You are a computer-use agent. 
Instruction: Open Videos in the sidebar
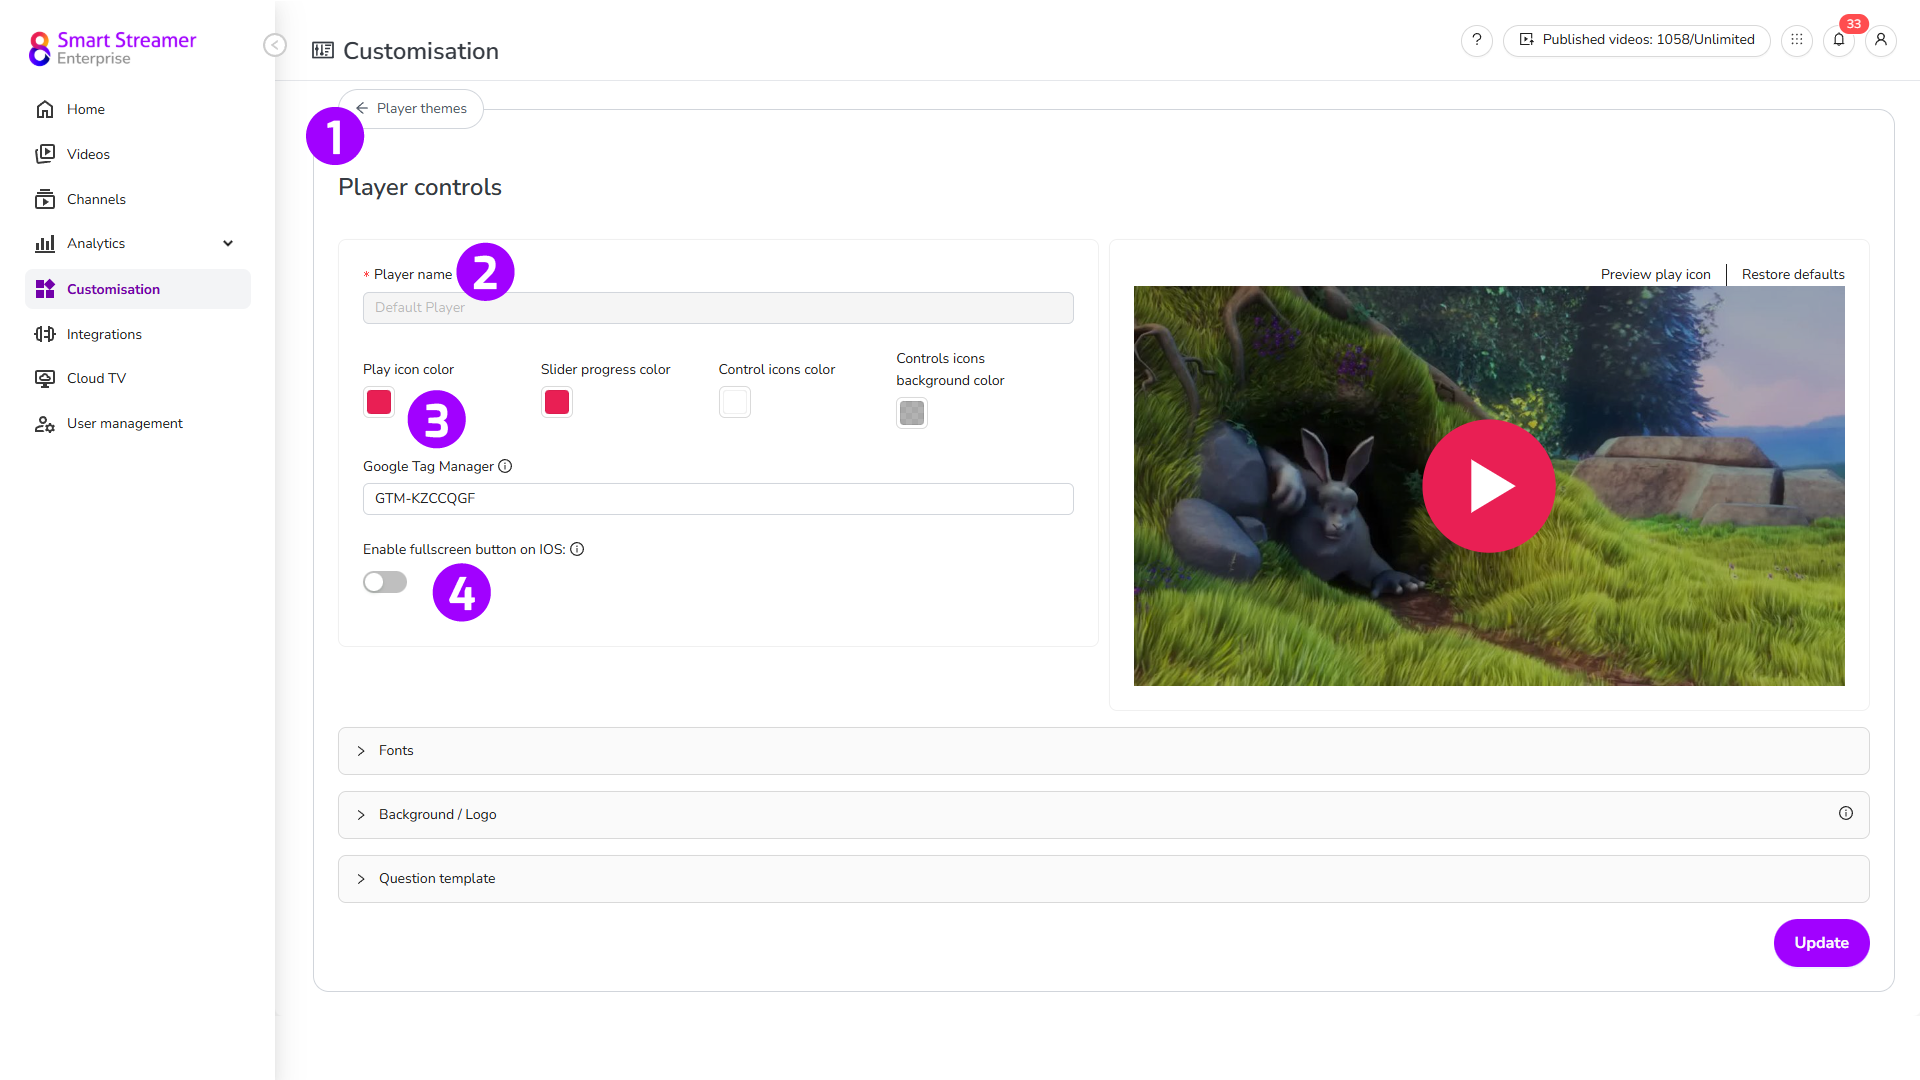coord(88,154)
